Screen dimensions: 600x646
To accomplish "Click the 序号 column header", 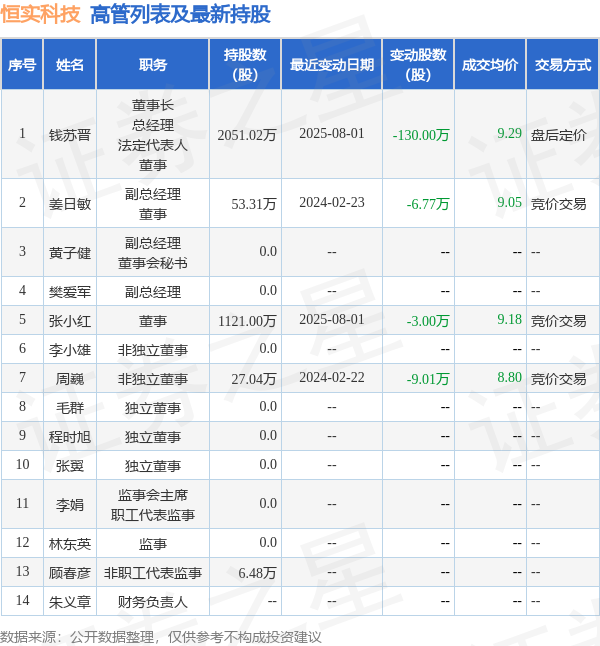I will [22, 65].
